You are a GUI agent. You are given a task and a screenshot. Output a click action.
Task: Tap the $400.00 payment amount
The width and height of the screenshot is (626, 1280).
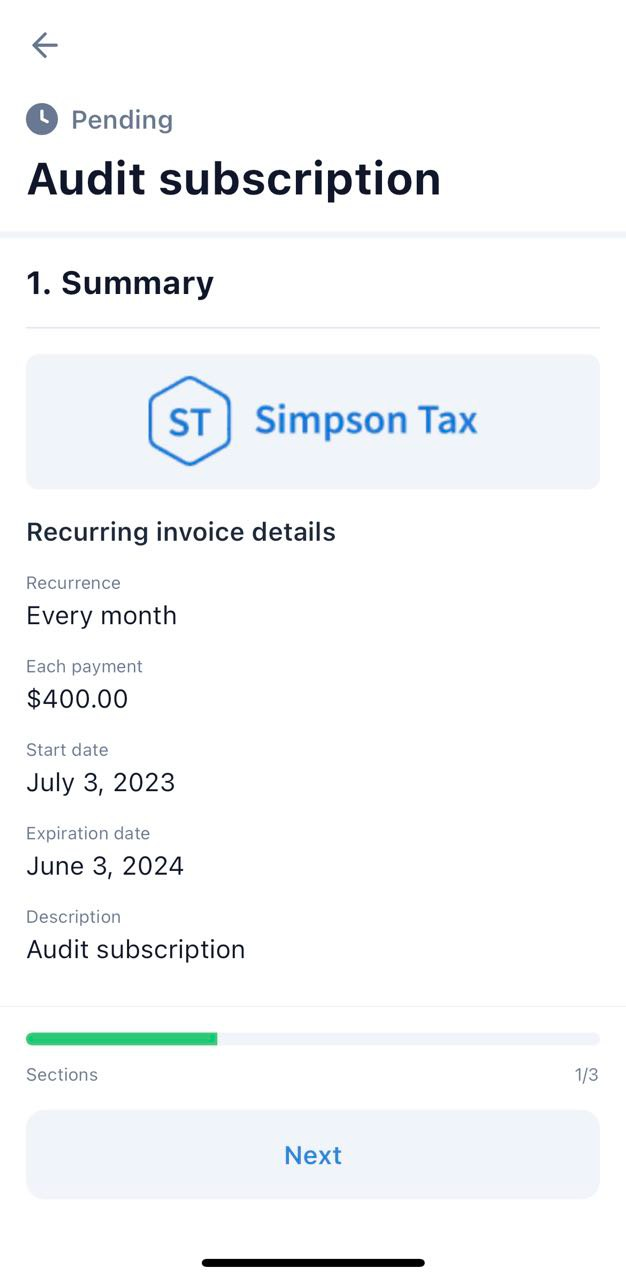(77, 699)
